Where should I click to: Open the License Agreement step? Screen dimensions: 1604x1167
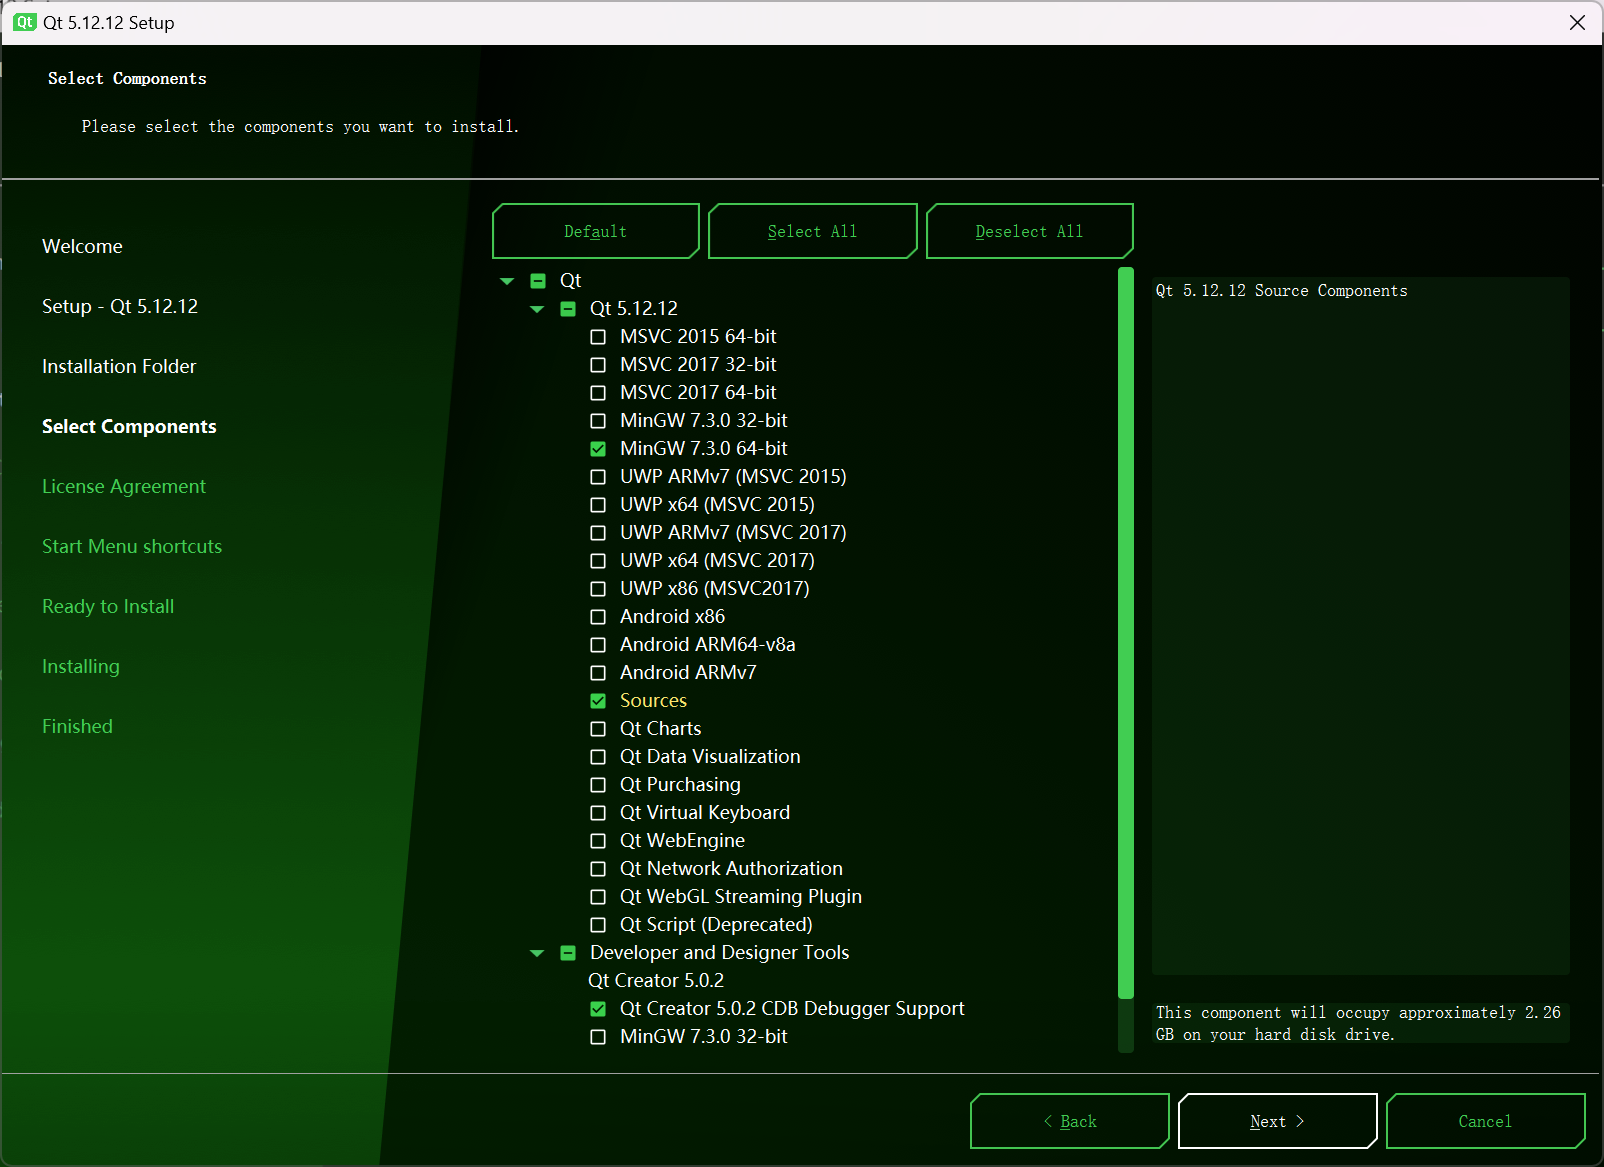point(124,486)
